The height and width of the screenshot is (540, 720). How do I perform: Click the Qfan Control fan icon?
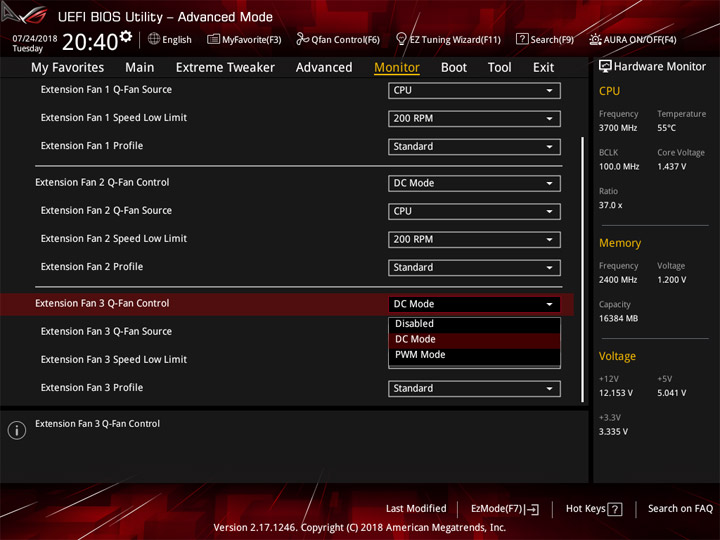click(302, 39)
